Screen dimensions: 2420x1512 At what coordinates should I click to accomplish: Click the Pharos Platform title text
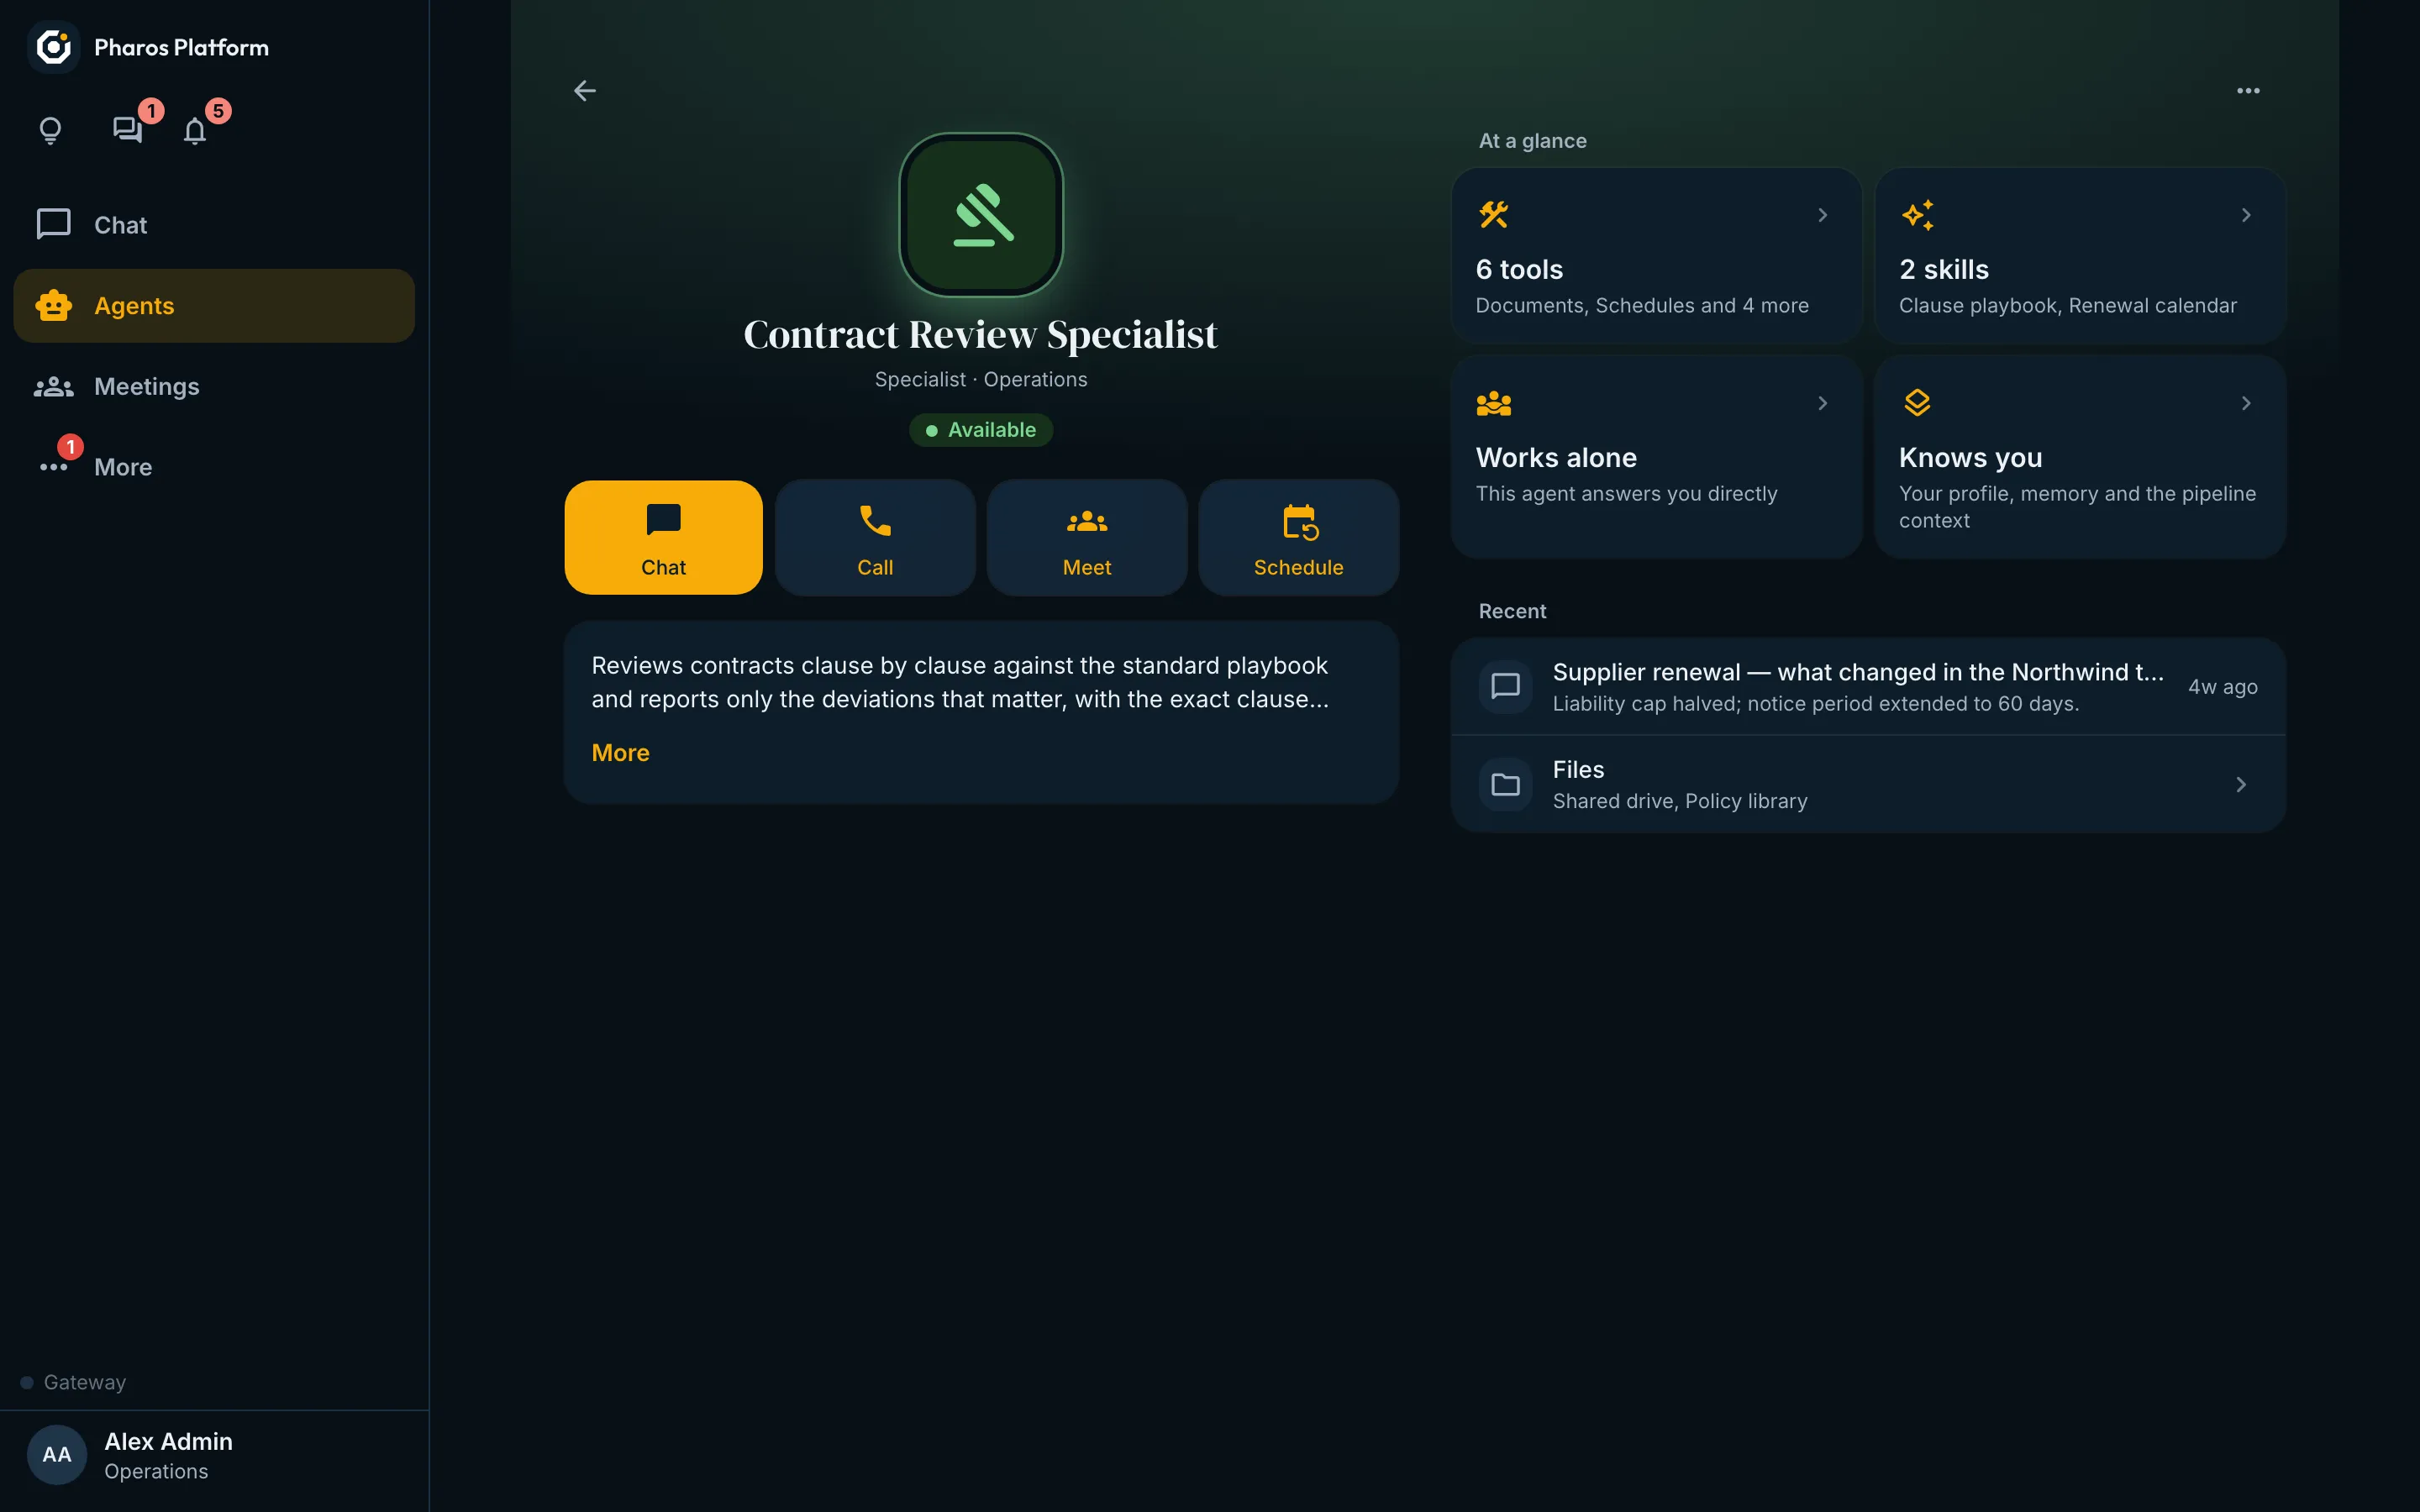(181, 47)
